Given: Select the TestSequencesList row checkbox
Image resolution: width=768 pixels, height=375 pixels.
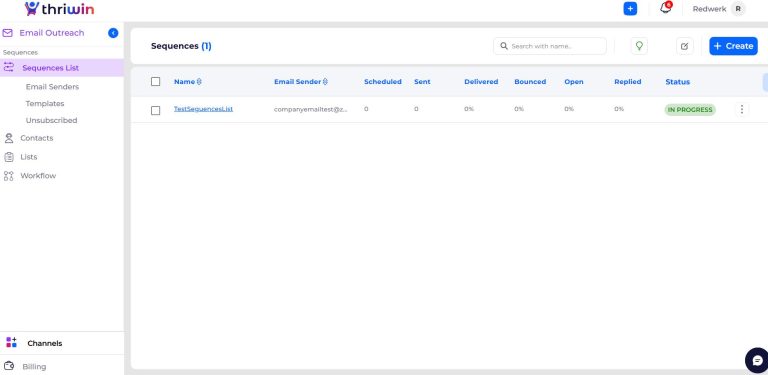Looking at the screenshot, I should point(155,110).
